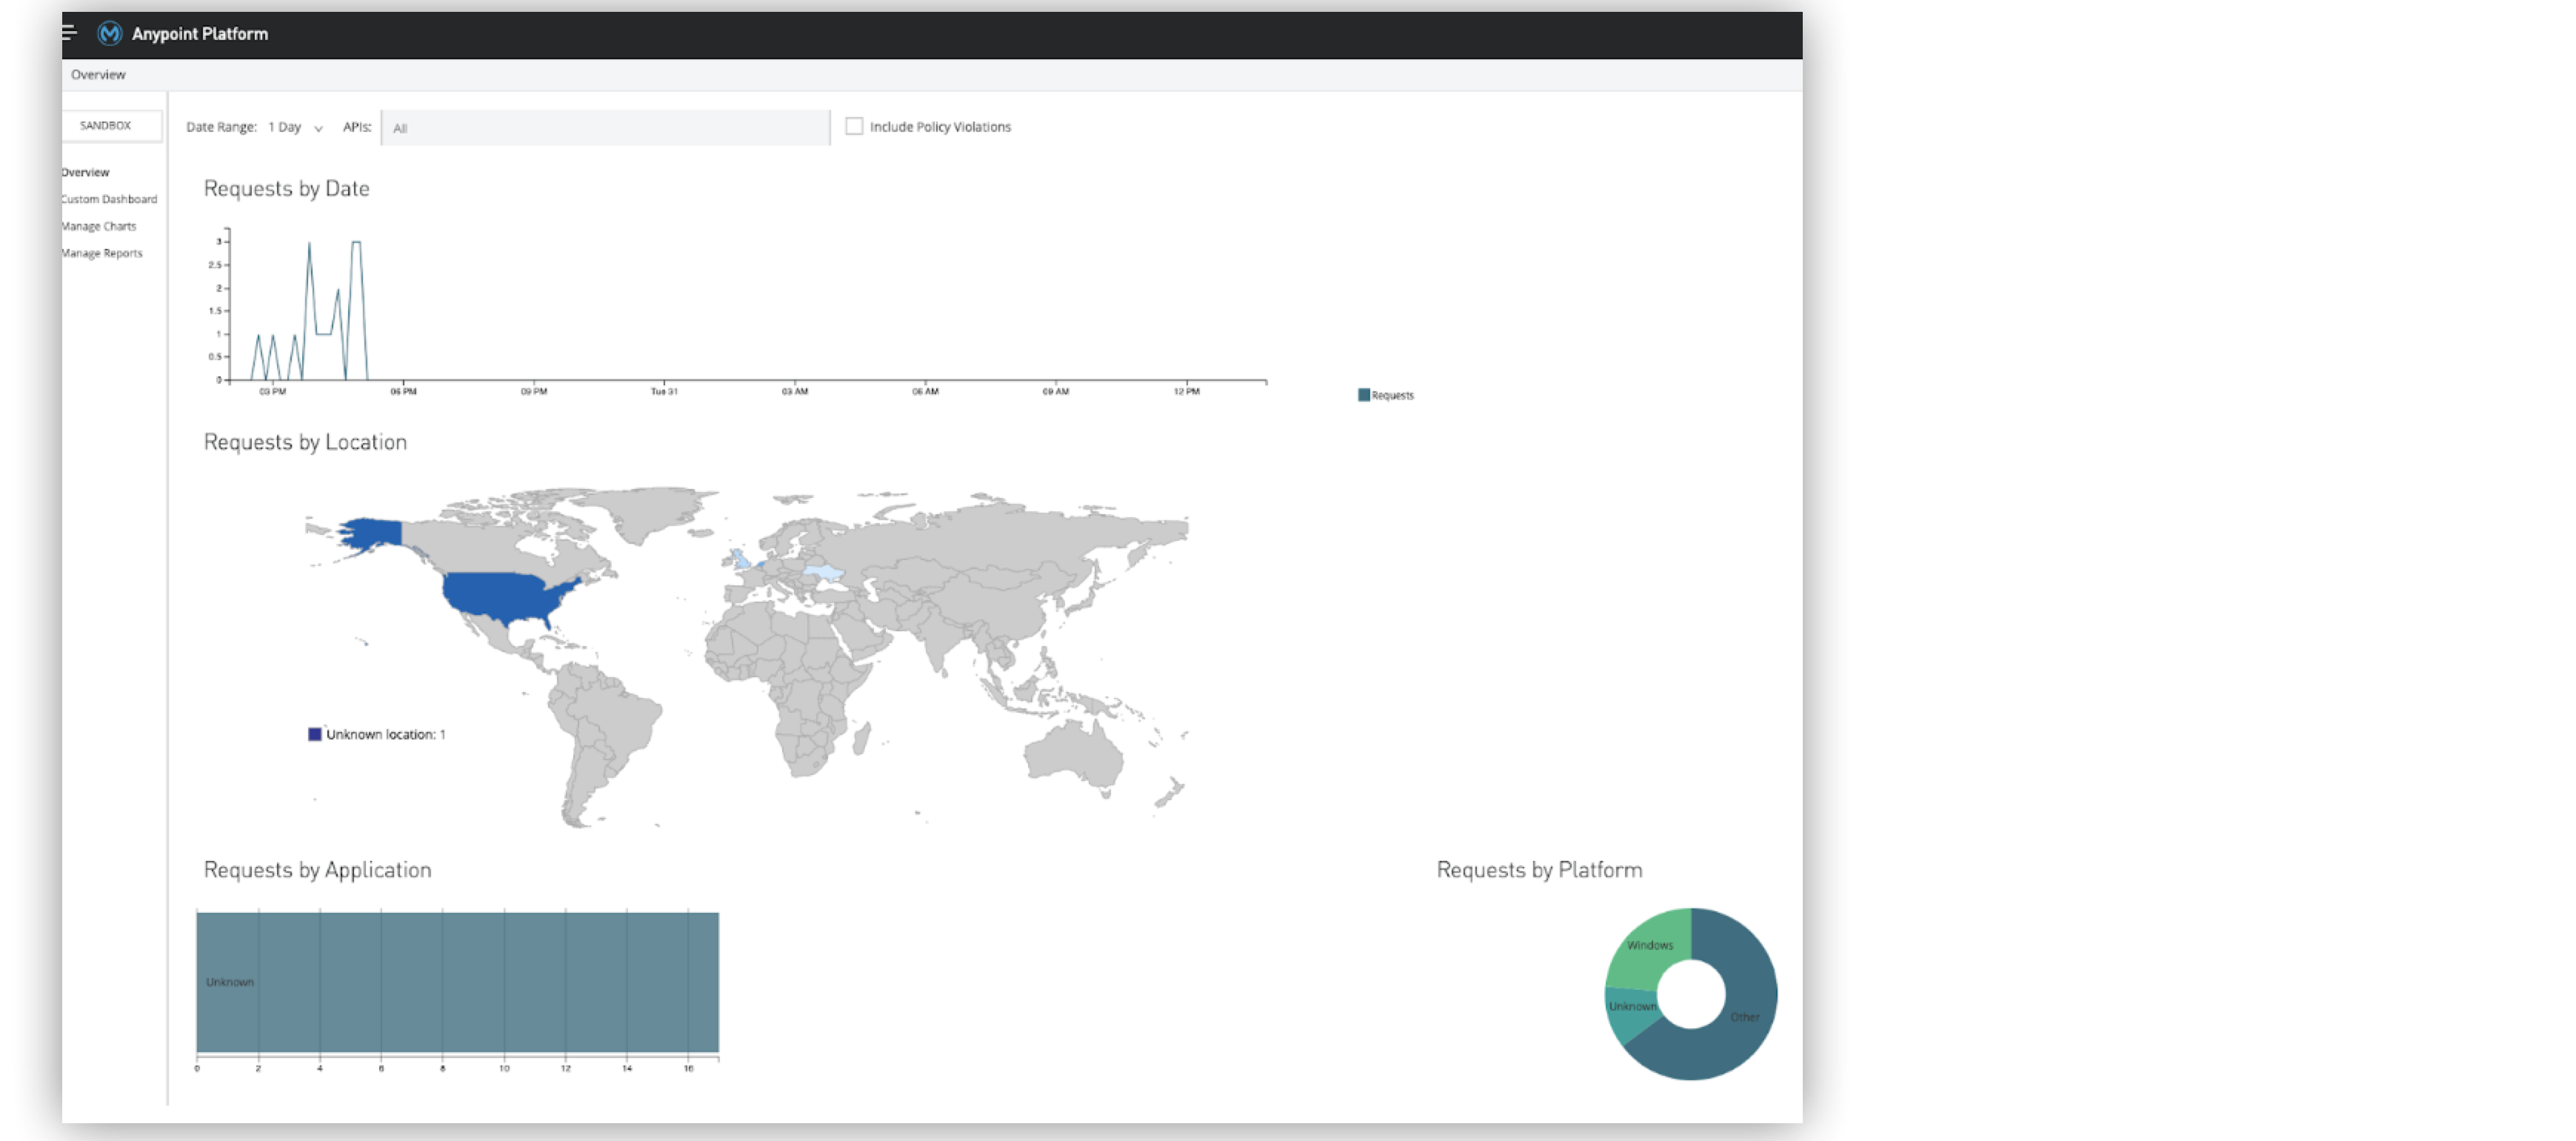This screenshot has width=2576, height=1141.
Task: Expand the APIs selection field
Action: 605,127
